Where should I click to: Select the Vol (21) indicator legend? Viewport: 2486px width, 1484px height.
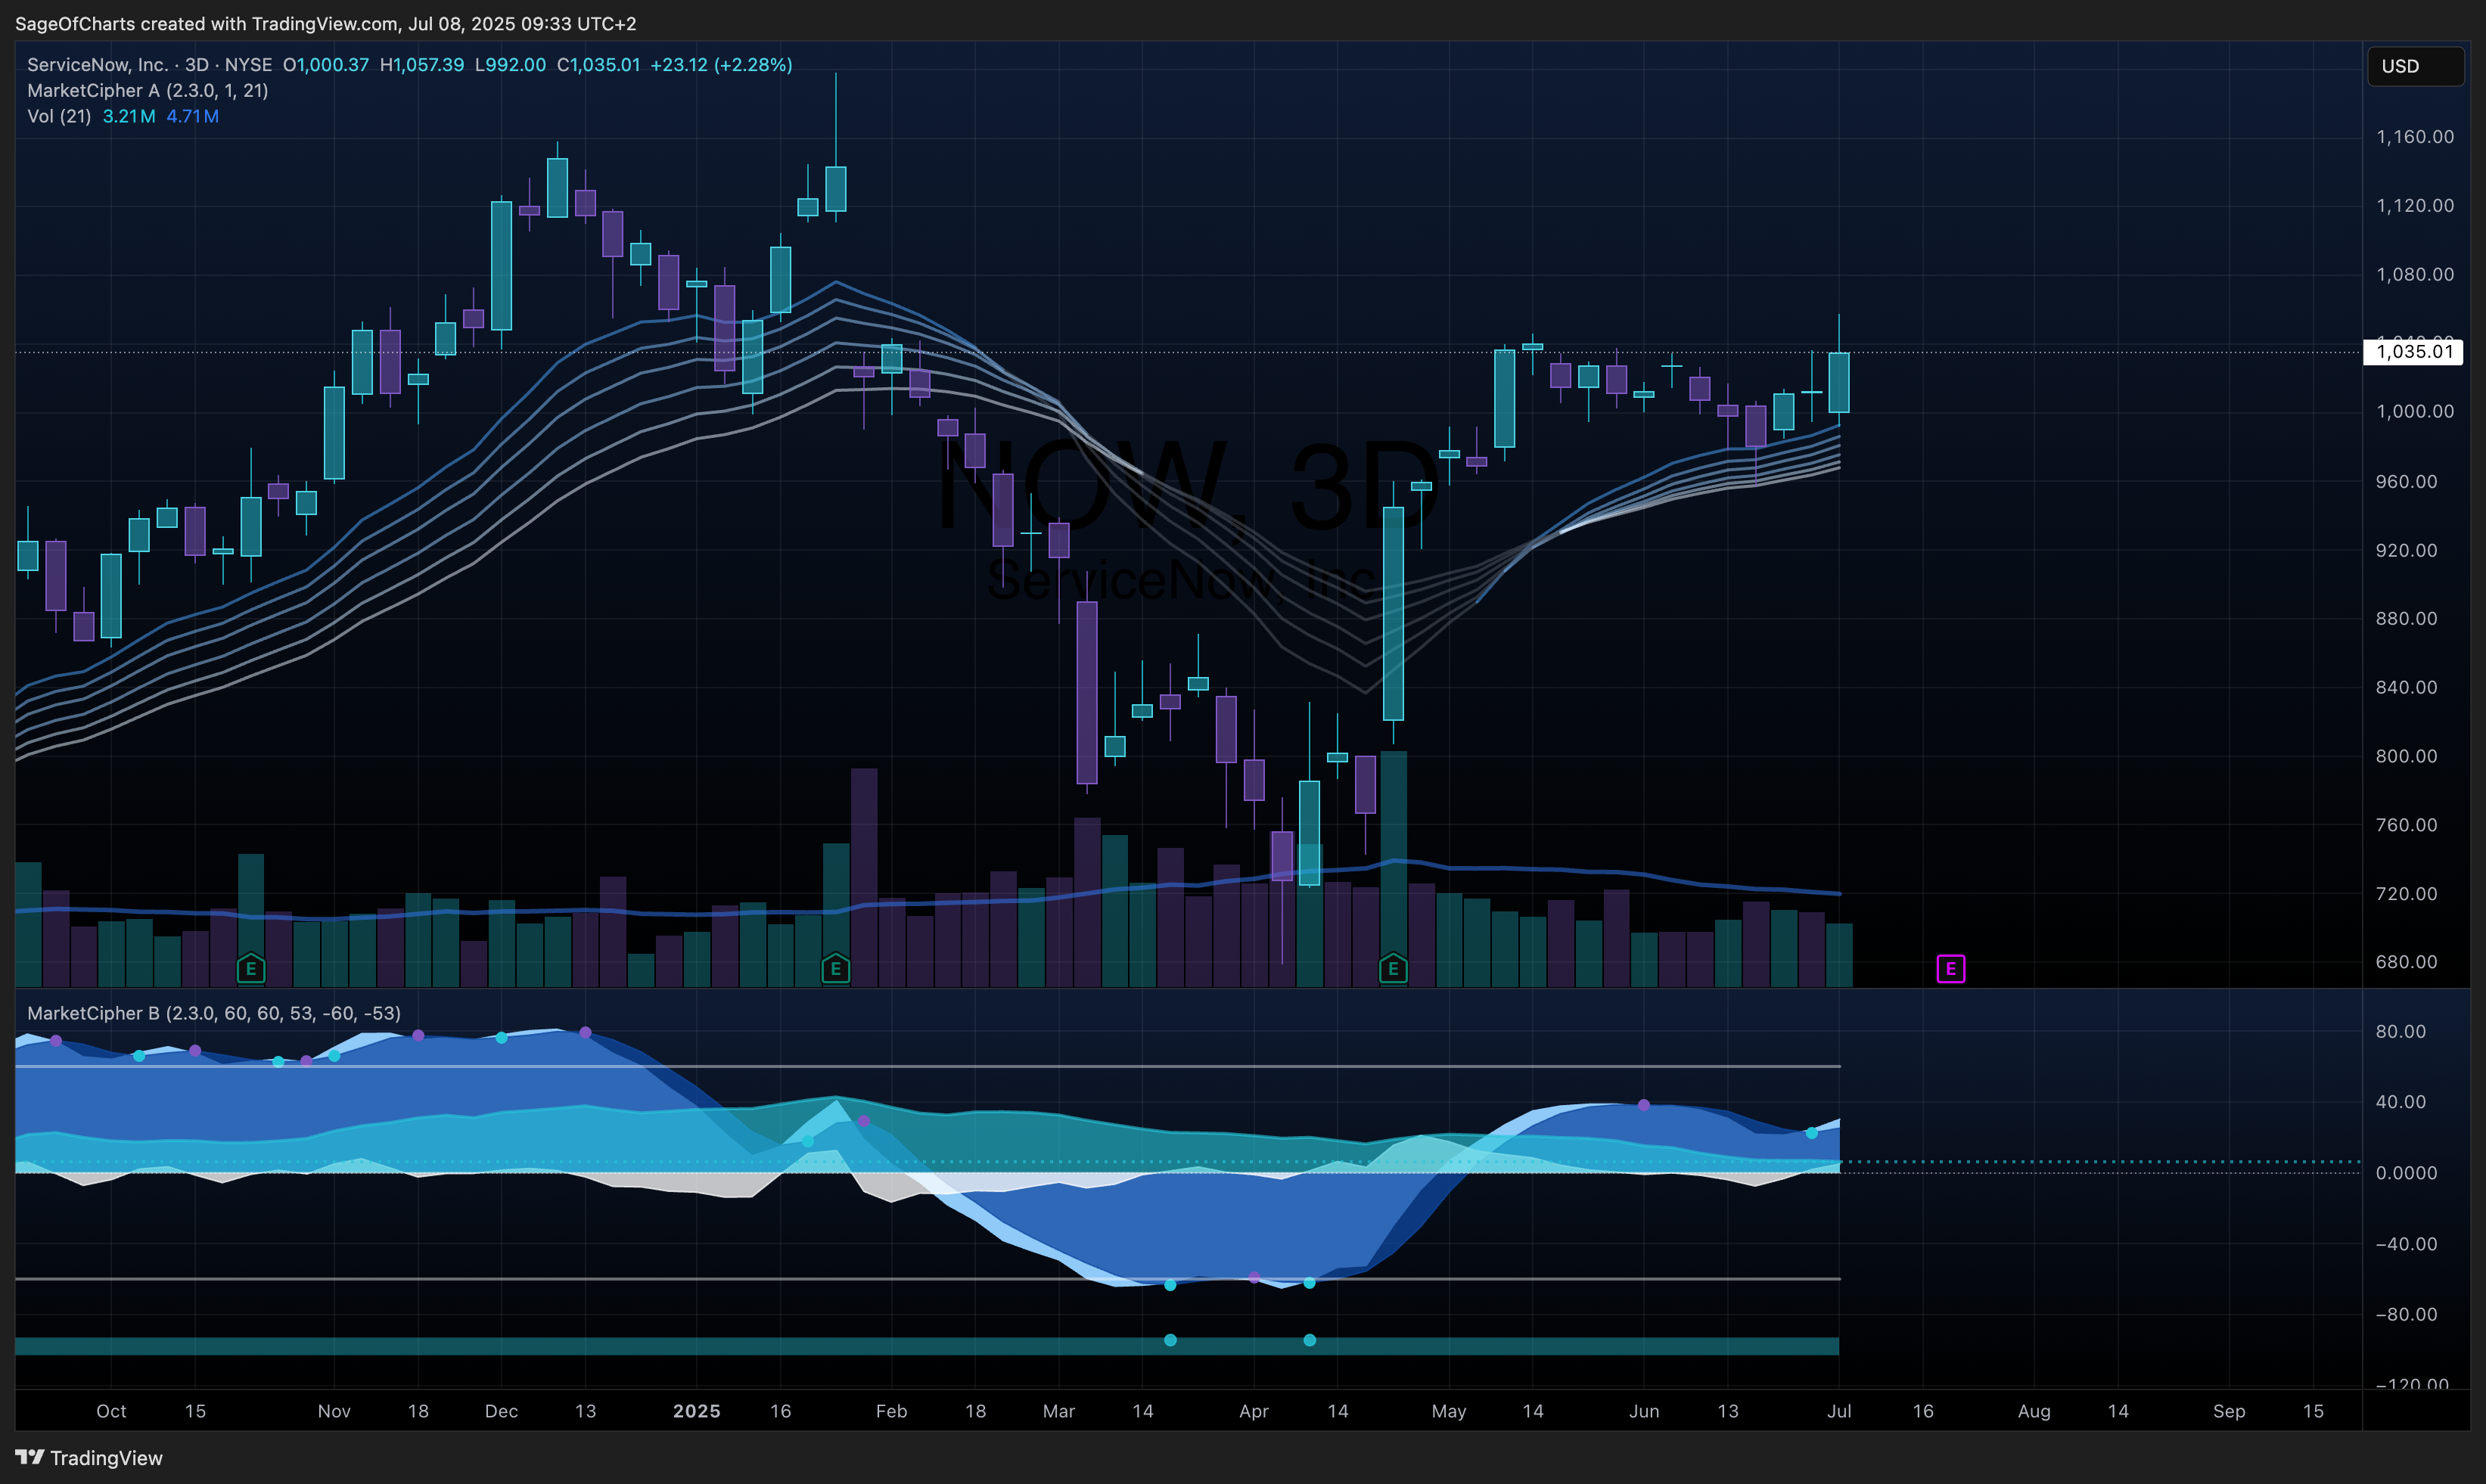pos(59,116)
